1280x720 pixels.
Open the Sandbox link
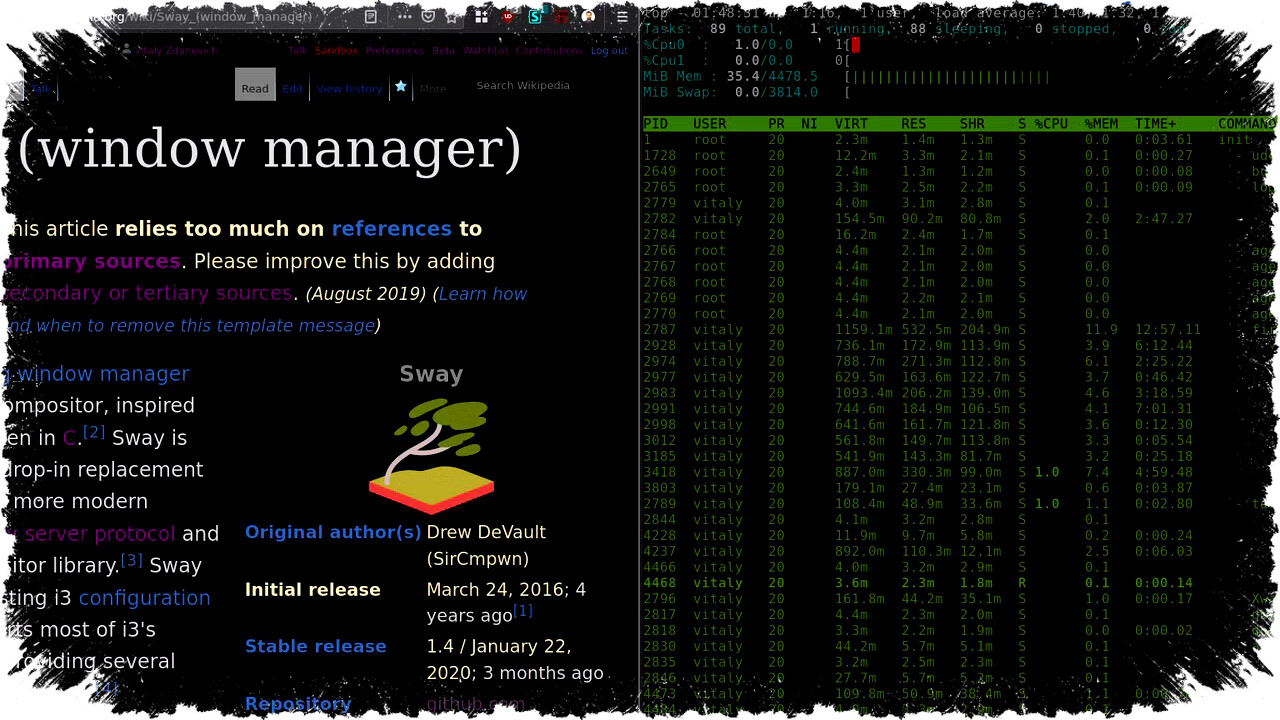coord(336,50)
